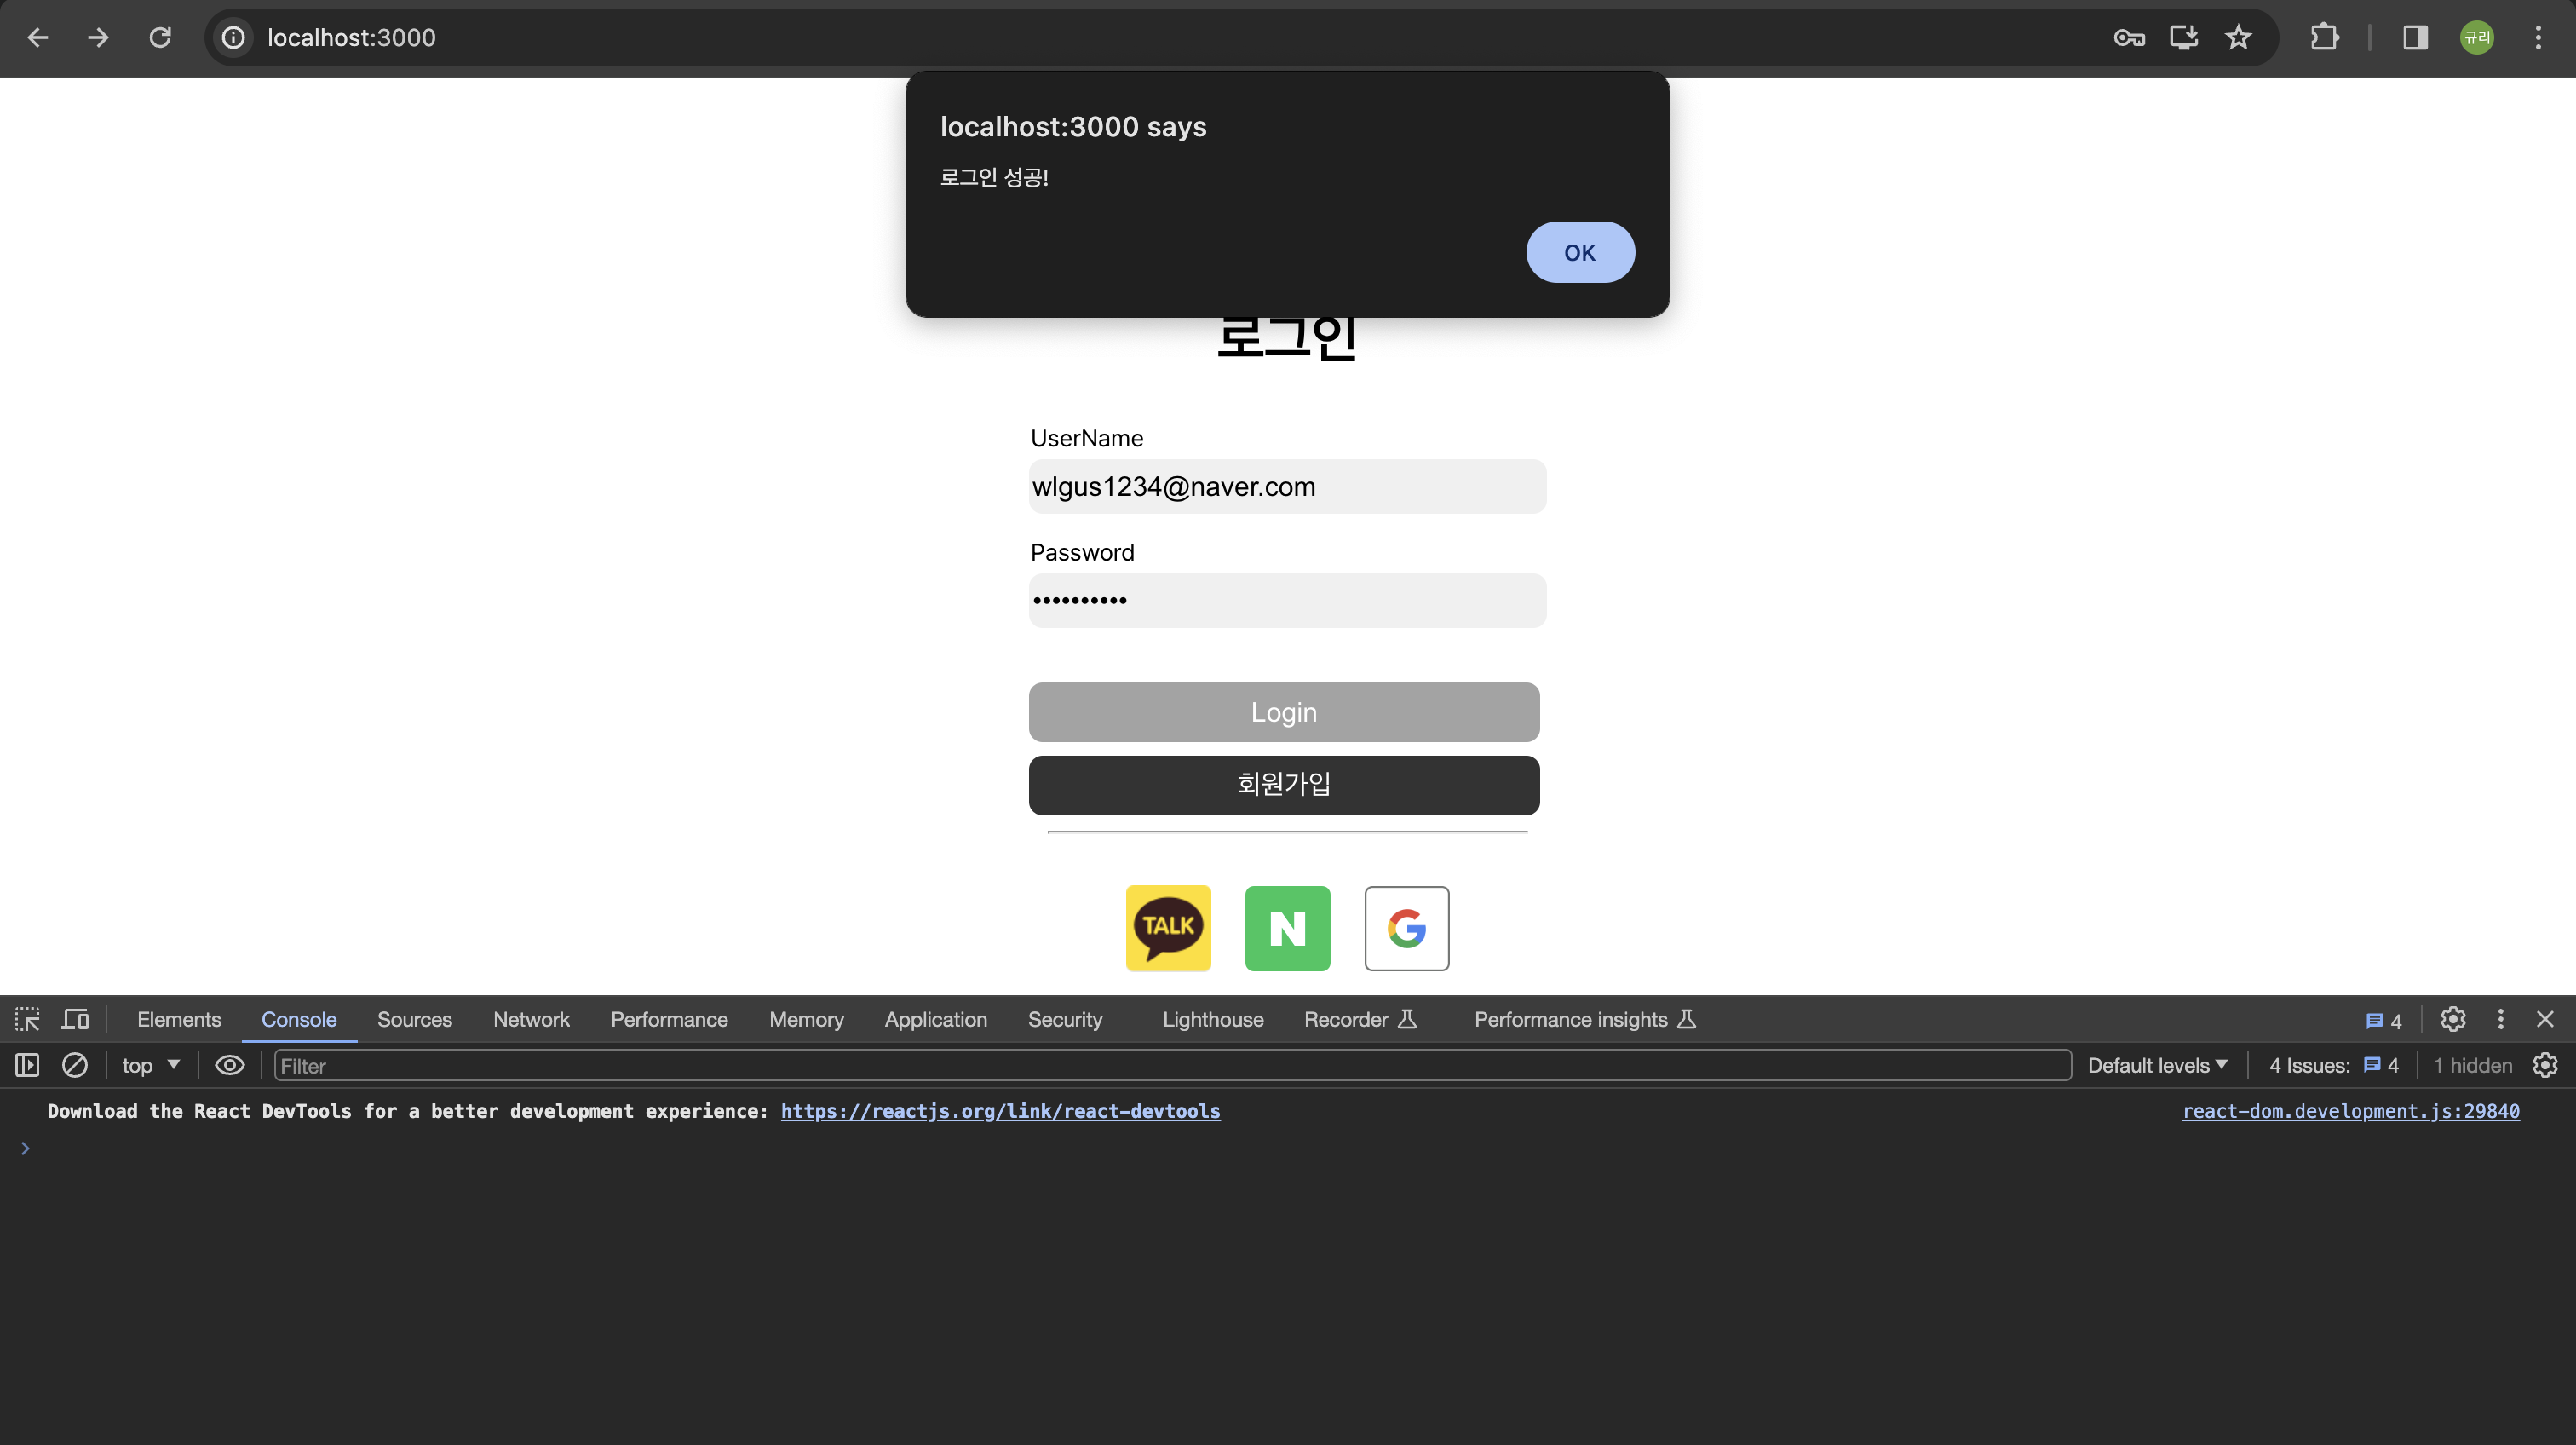The image size is (2576, 1445).
Task: Open the console settings gear icon
Action: click(2545, 1065)
